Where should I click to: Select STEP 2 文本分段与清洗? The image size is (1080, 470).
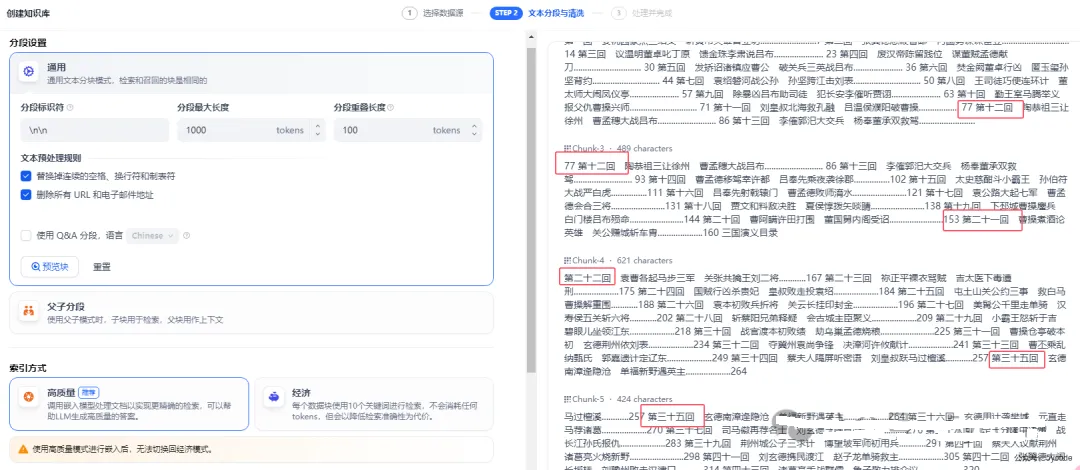(537, 12)
